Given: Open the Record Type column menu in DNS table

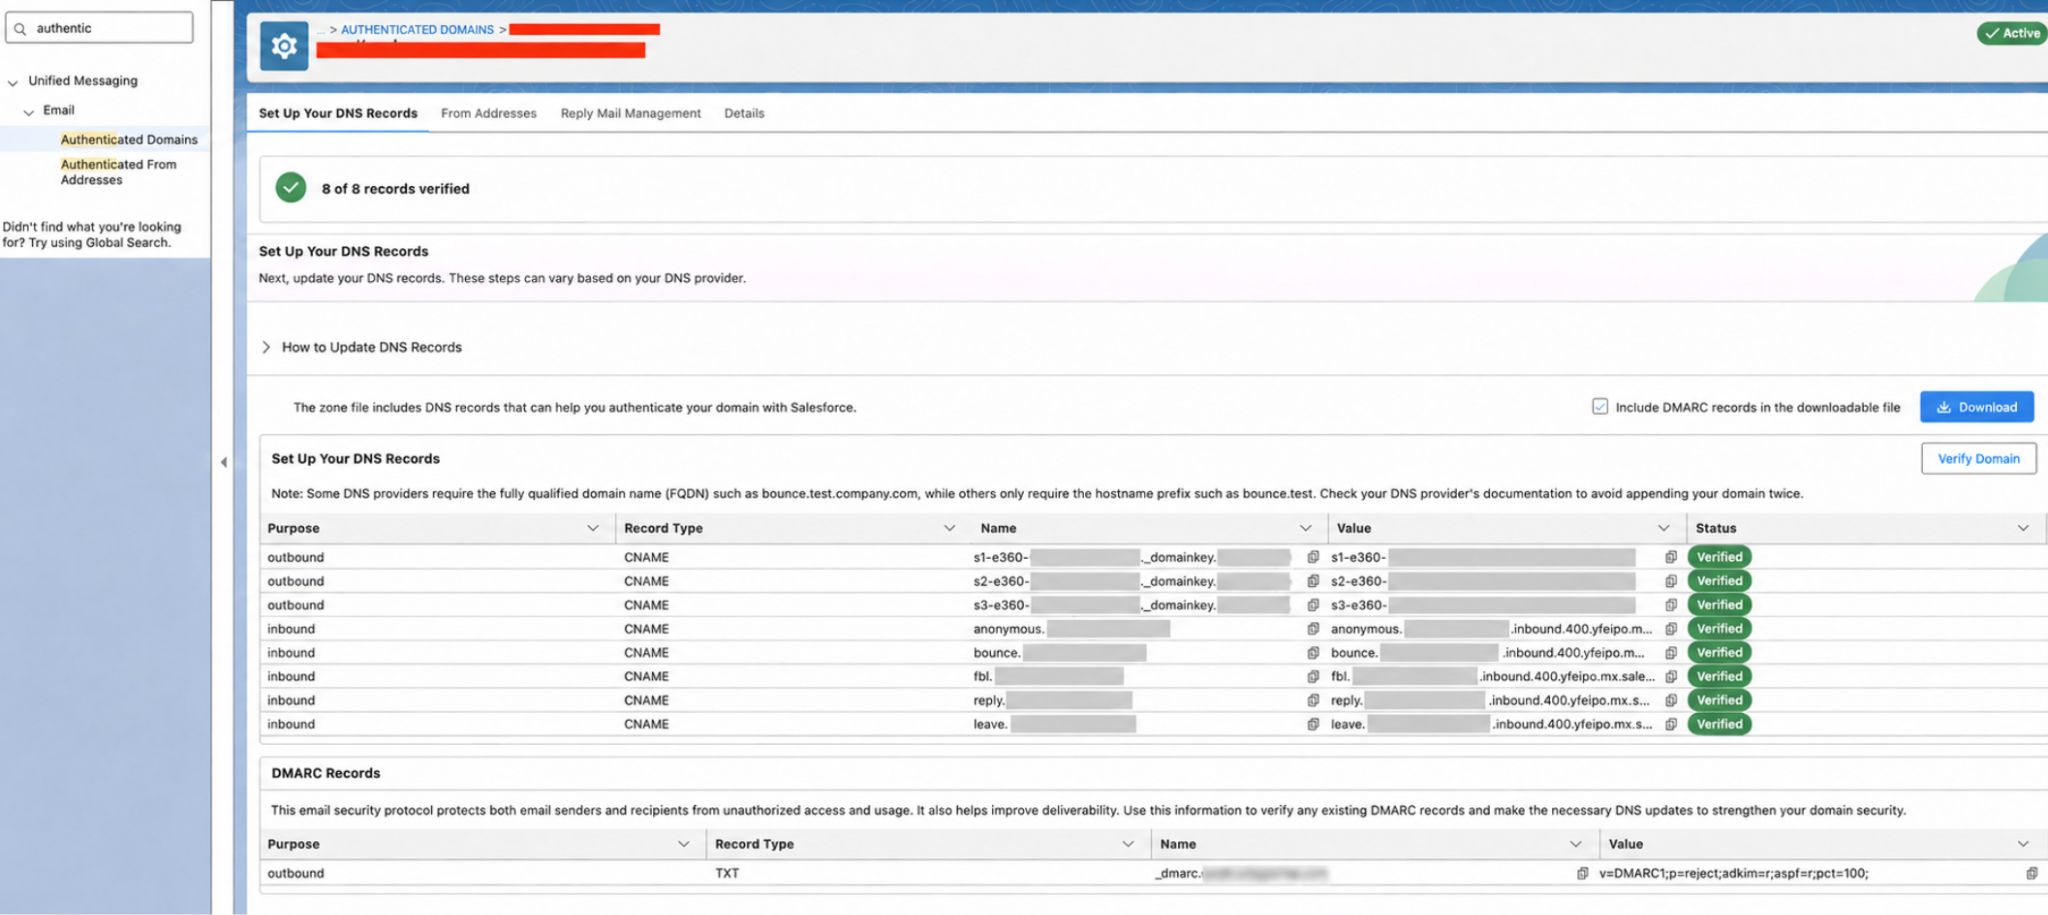Looking at the screenshot, I should coord(949,528).
